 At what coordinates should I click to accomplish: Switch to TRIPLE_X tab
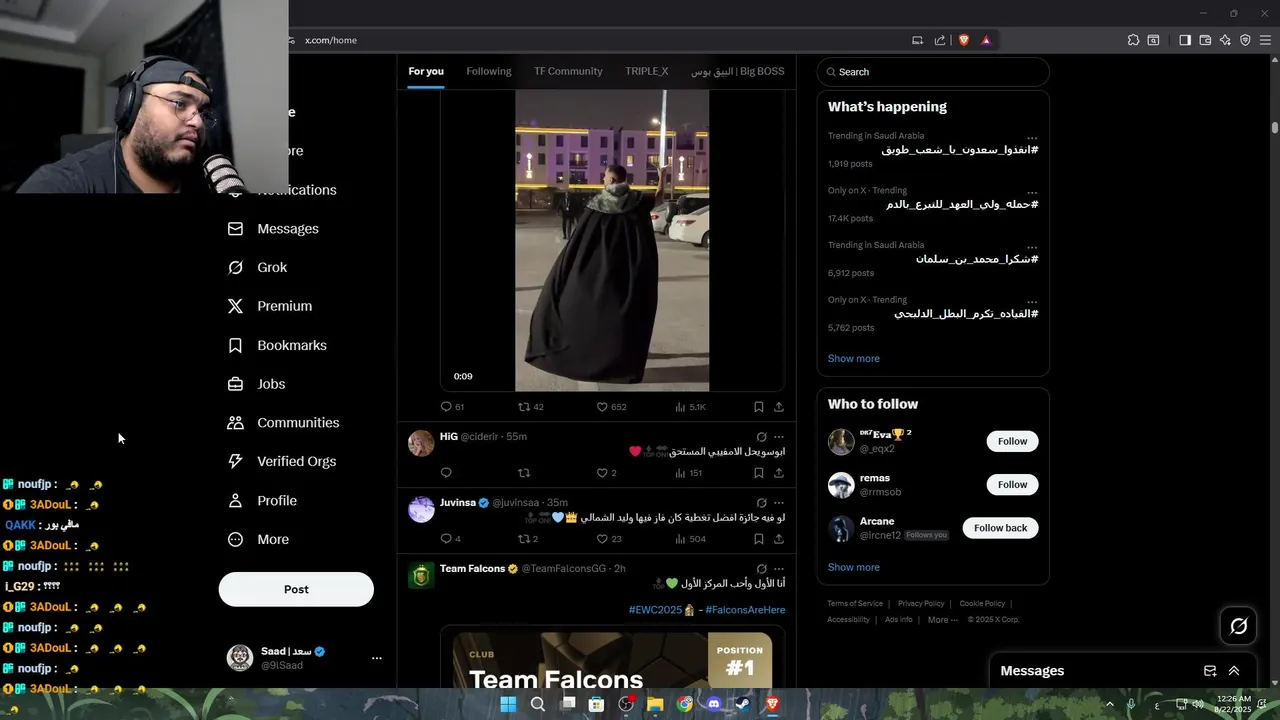647,71
